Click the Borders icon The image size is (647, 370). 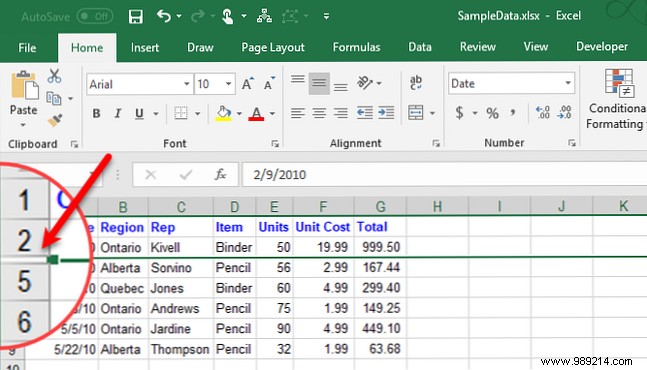[181, 113]
